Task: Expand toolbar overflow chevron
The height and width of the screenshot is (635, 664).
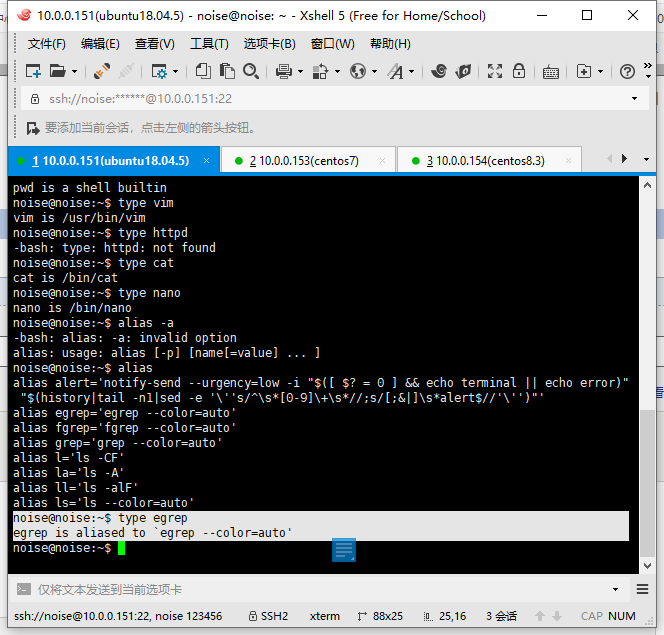Action: click(x=647, y=65)
